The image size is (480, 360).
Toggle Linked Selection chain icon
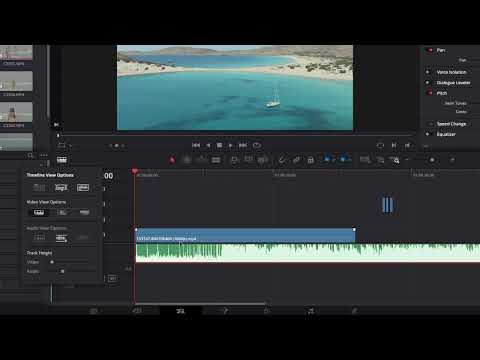point(296,160)
